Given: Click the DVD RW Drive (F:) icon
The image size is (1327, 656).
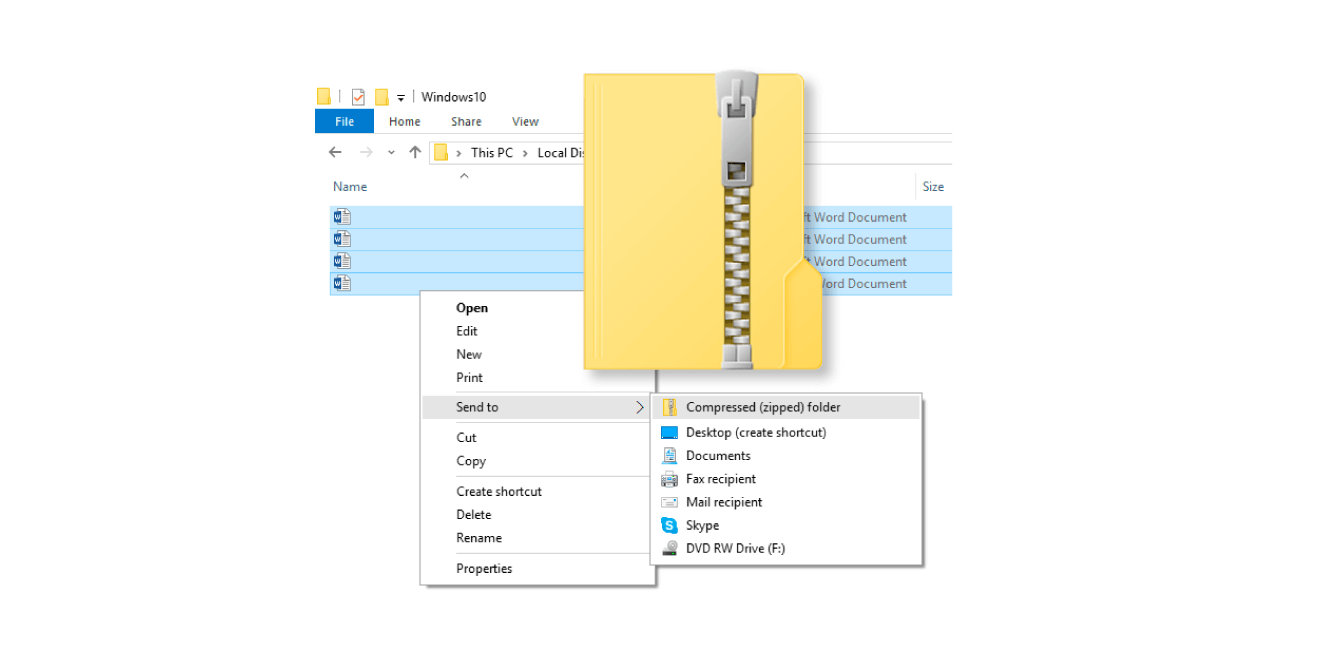Looking at the screenshot, I should click(x=669, y=548).
